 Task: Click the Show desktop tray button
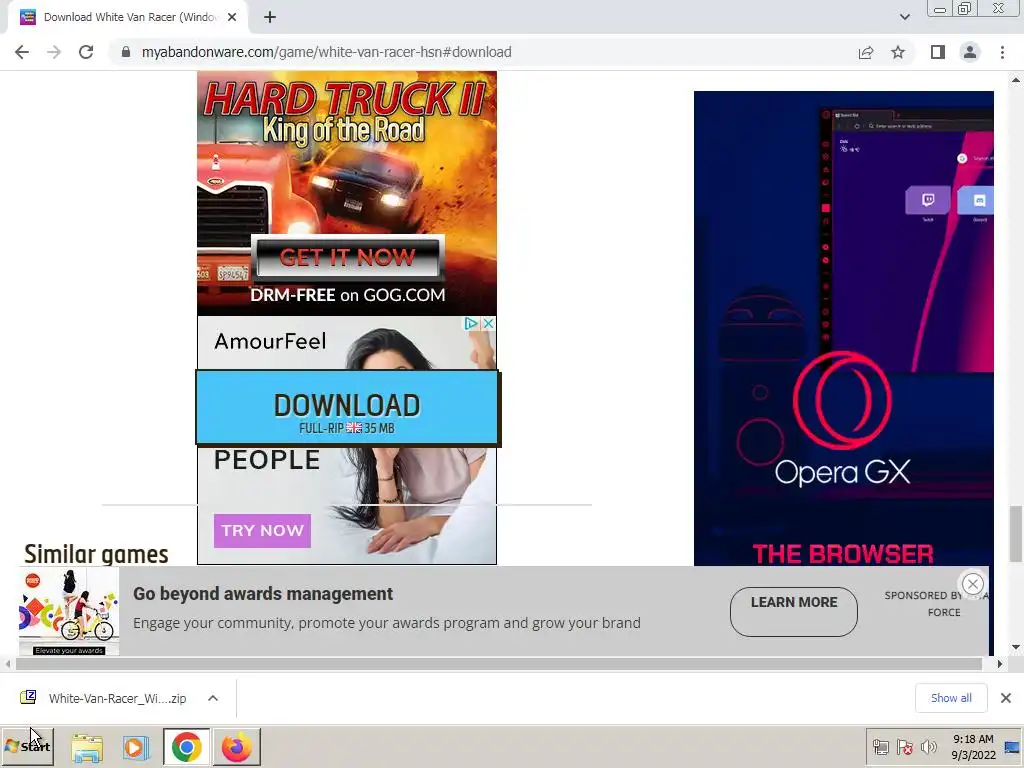tap(1014, 747)
